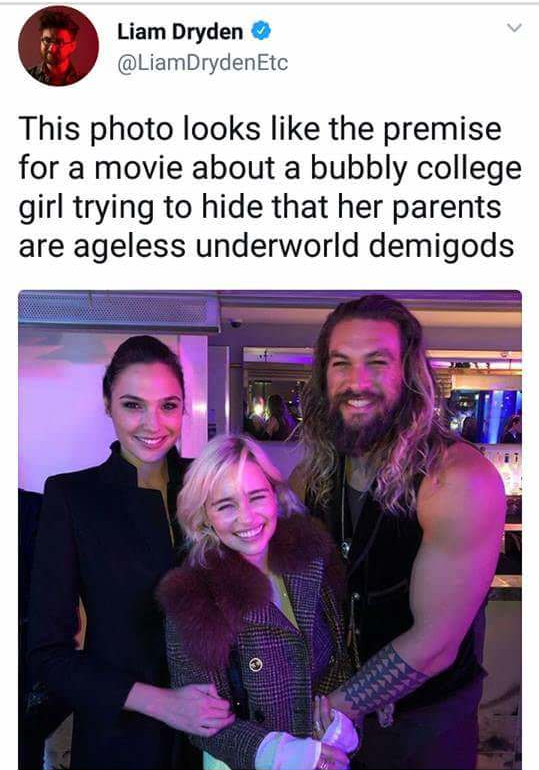Open the Liam Dryden display name

(x=180, y=32)
